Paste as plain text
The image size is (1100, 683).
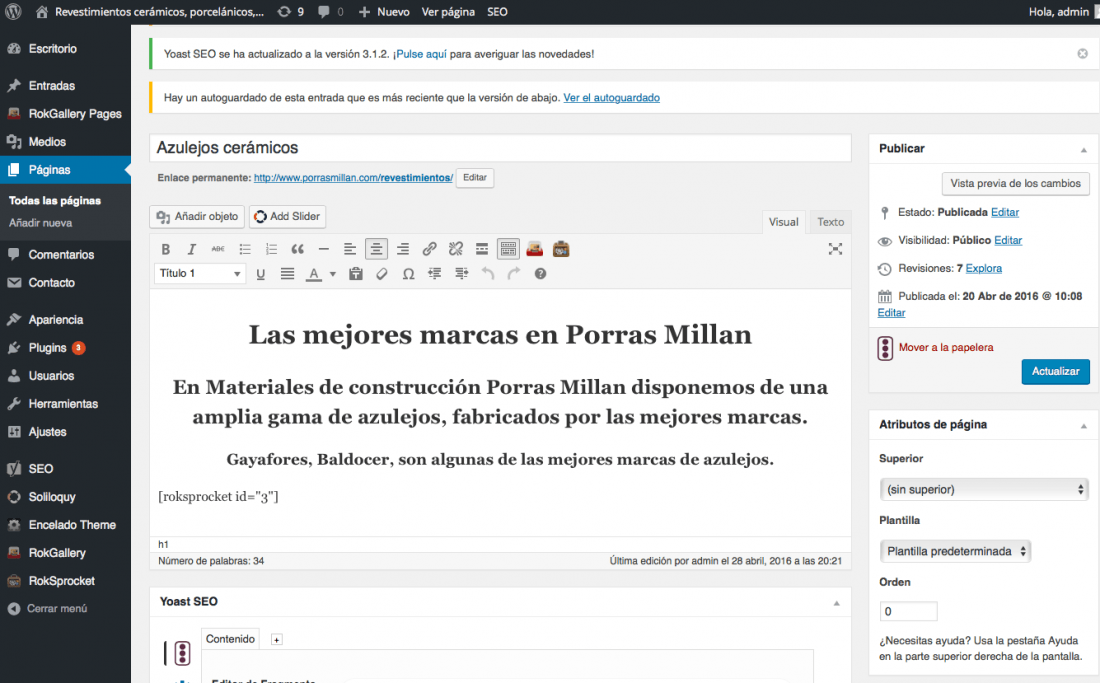click(x=356, y=274)
